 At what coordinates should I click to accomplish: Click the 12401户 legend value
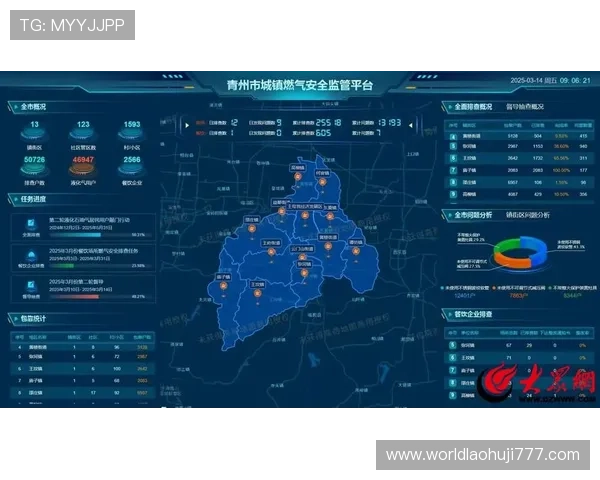pos(465,296)
